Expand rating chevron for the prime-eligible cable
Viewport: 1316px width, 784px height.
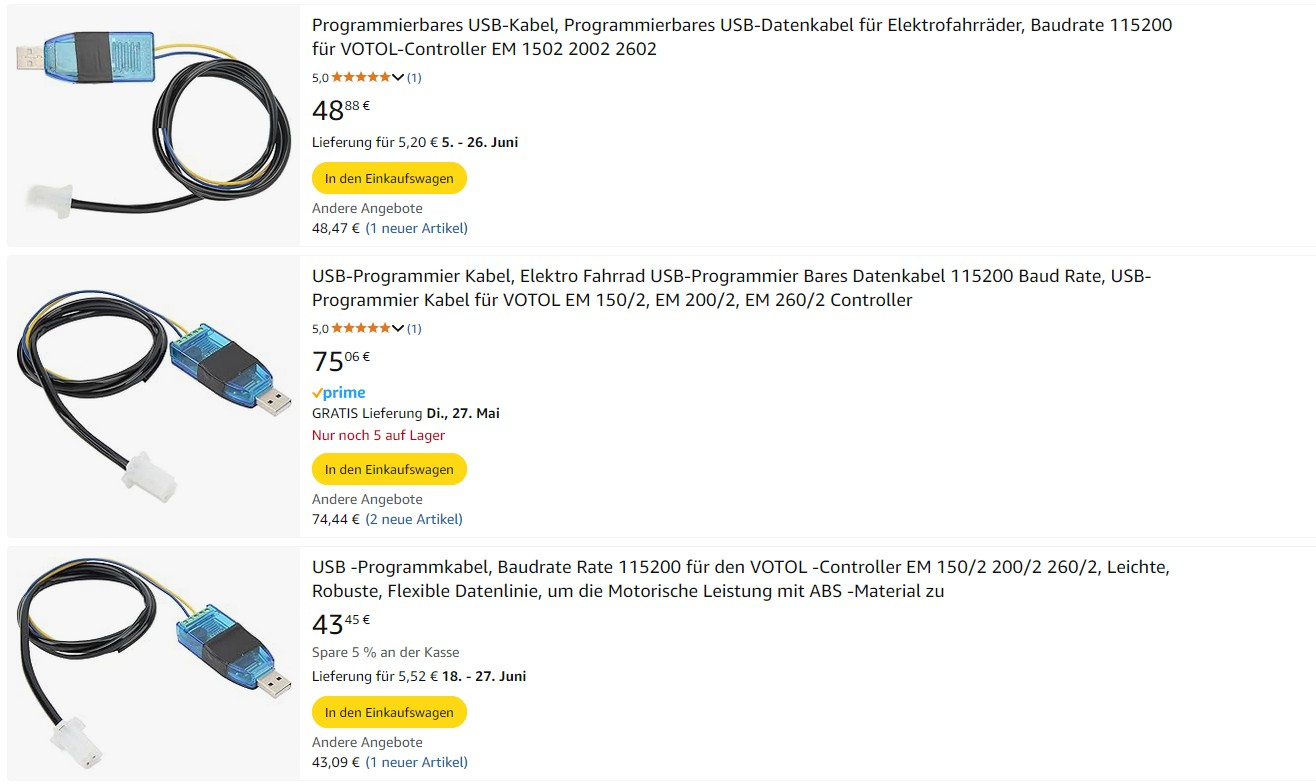pyautogui.click(x=398, y=328)
